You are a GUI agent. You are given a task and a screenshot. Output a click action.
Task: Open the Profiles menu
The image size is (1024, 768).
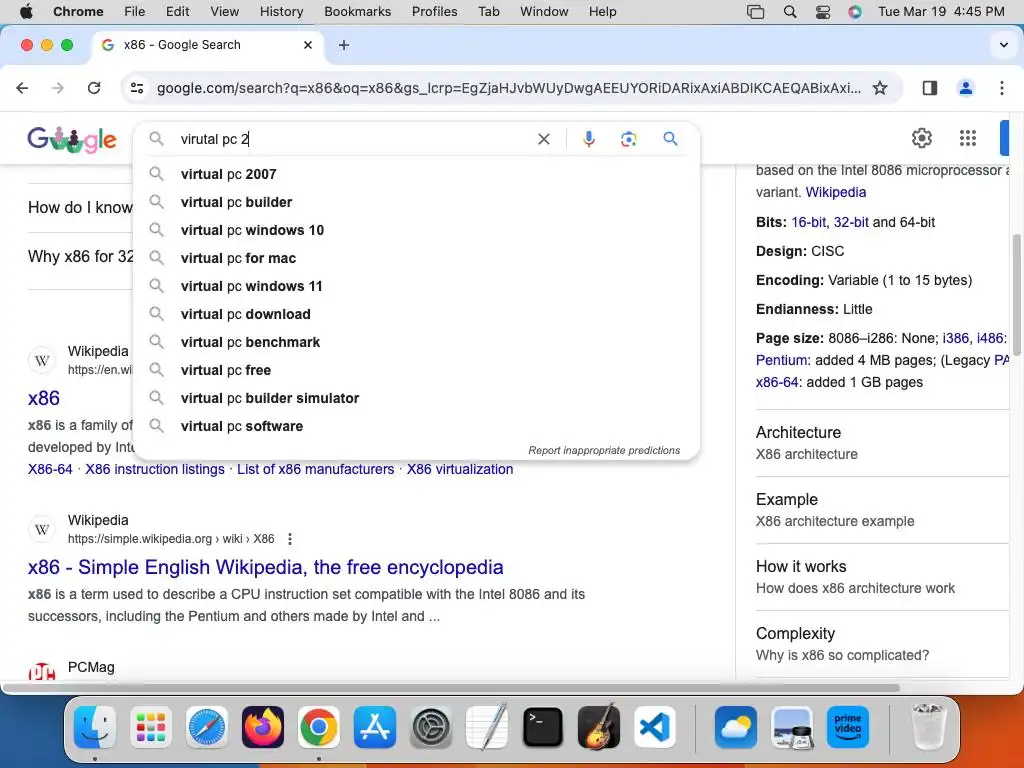pyautogui.click(x=434, y=12)
